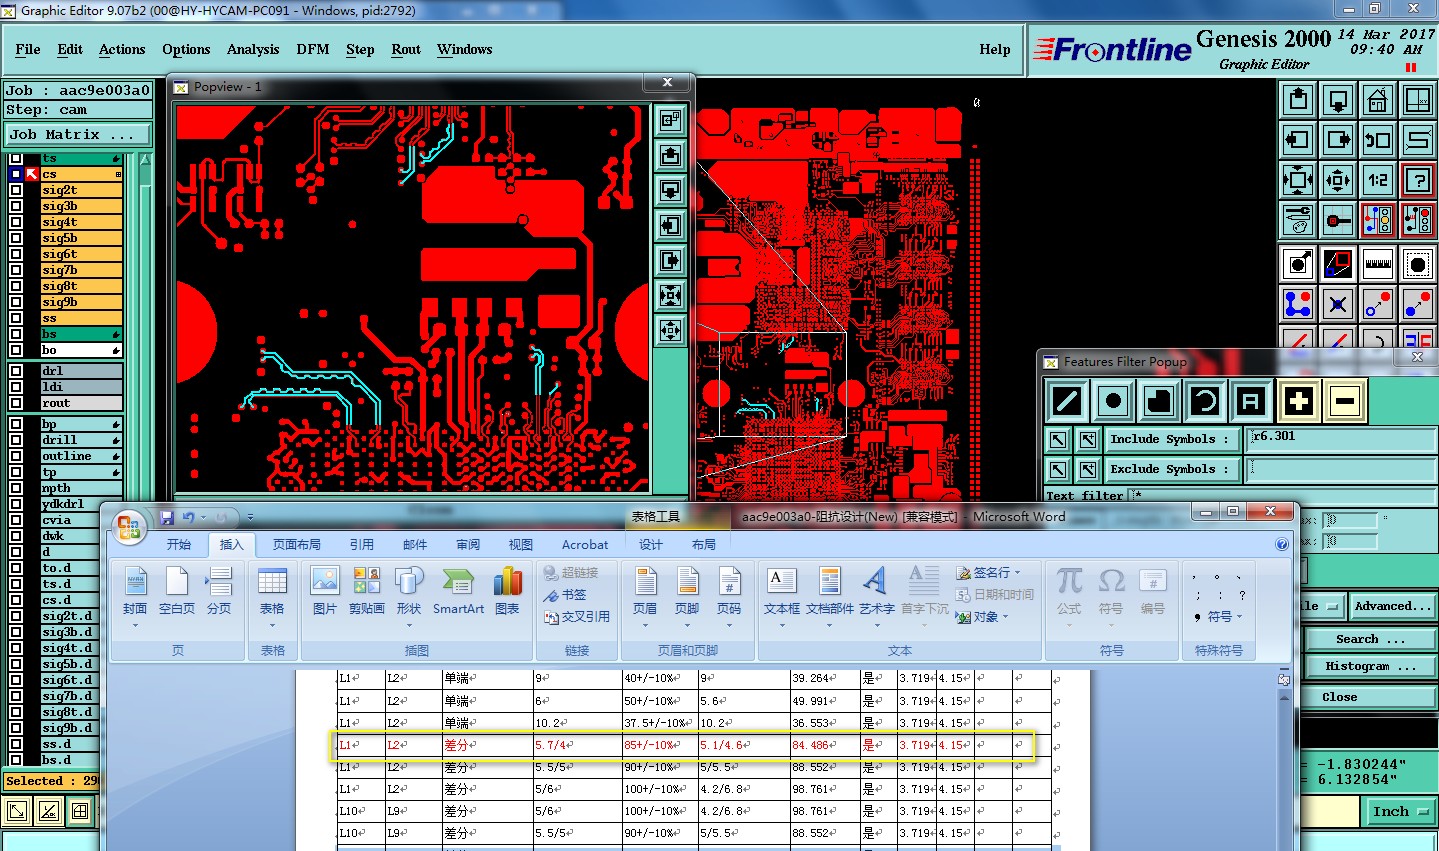Image resolution: width=1439 pixels, height=851 pixels.
Task: Click the Home view icon in Genesis toolbar
Action: [1378, 100]
